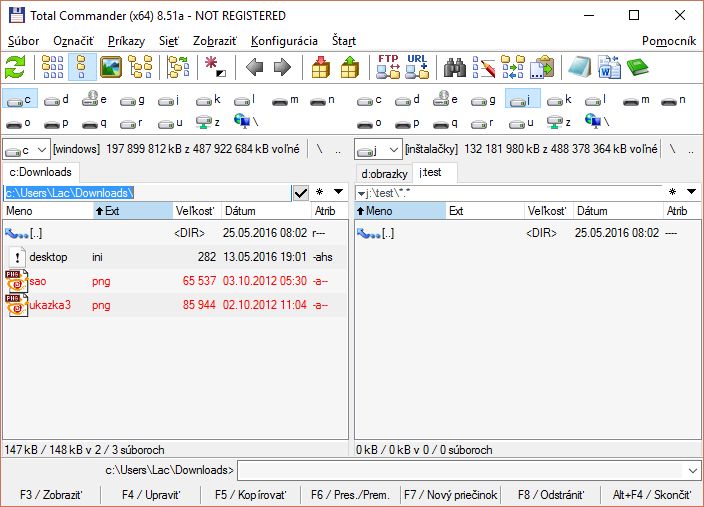The height and width of the screenshot is (507, 704).
Task: Open right panel directory history arrow
Action: 691,192
